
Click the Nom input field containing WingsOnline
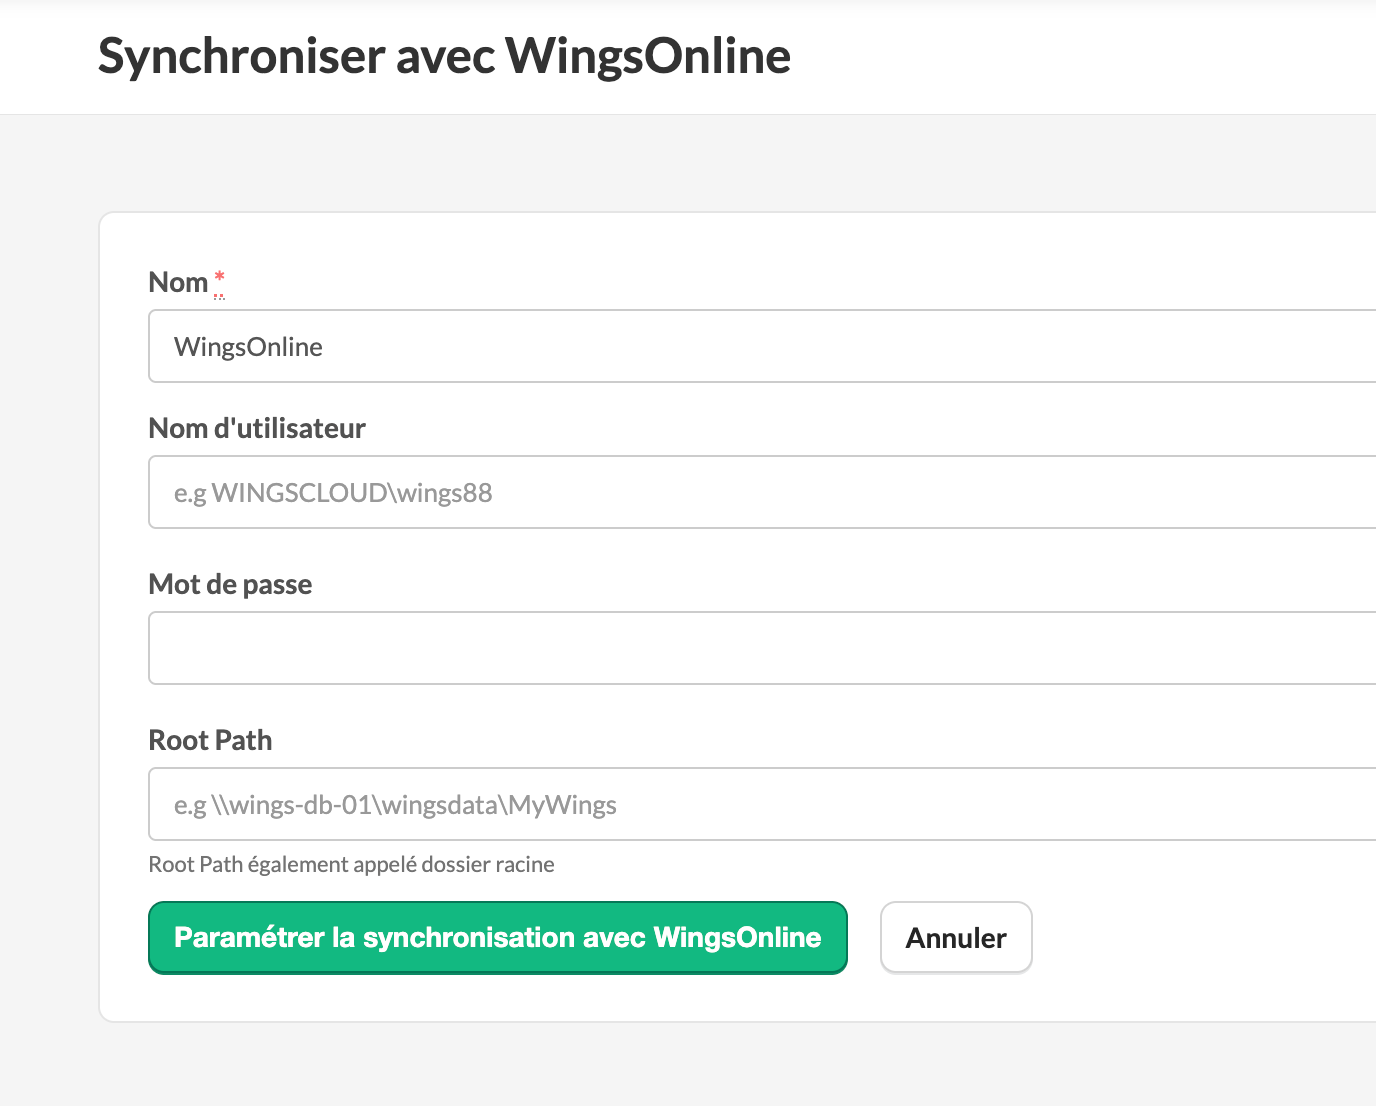(762, 346)
